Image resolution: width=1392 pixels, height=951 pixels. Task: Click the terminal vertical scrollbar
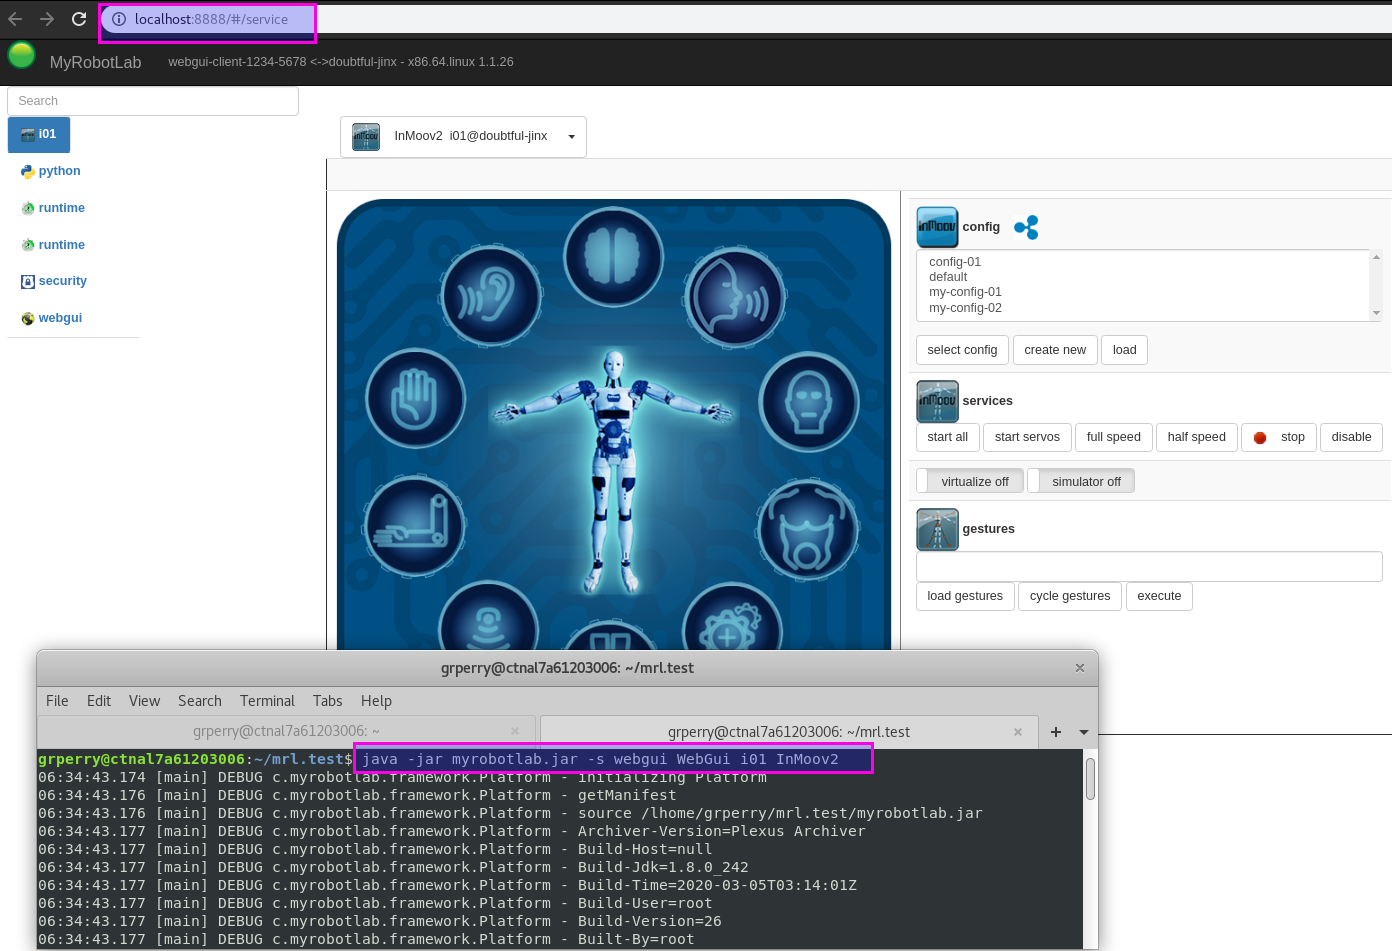pyautogui.click(x=1090, y=779)
